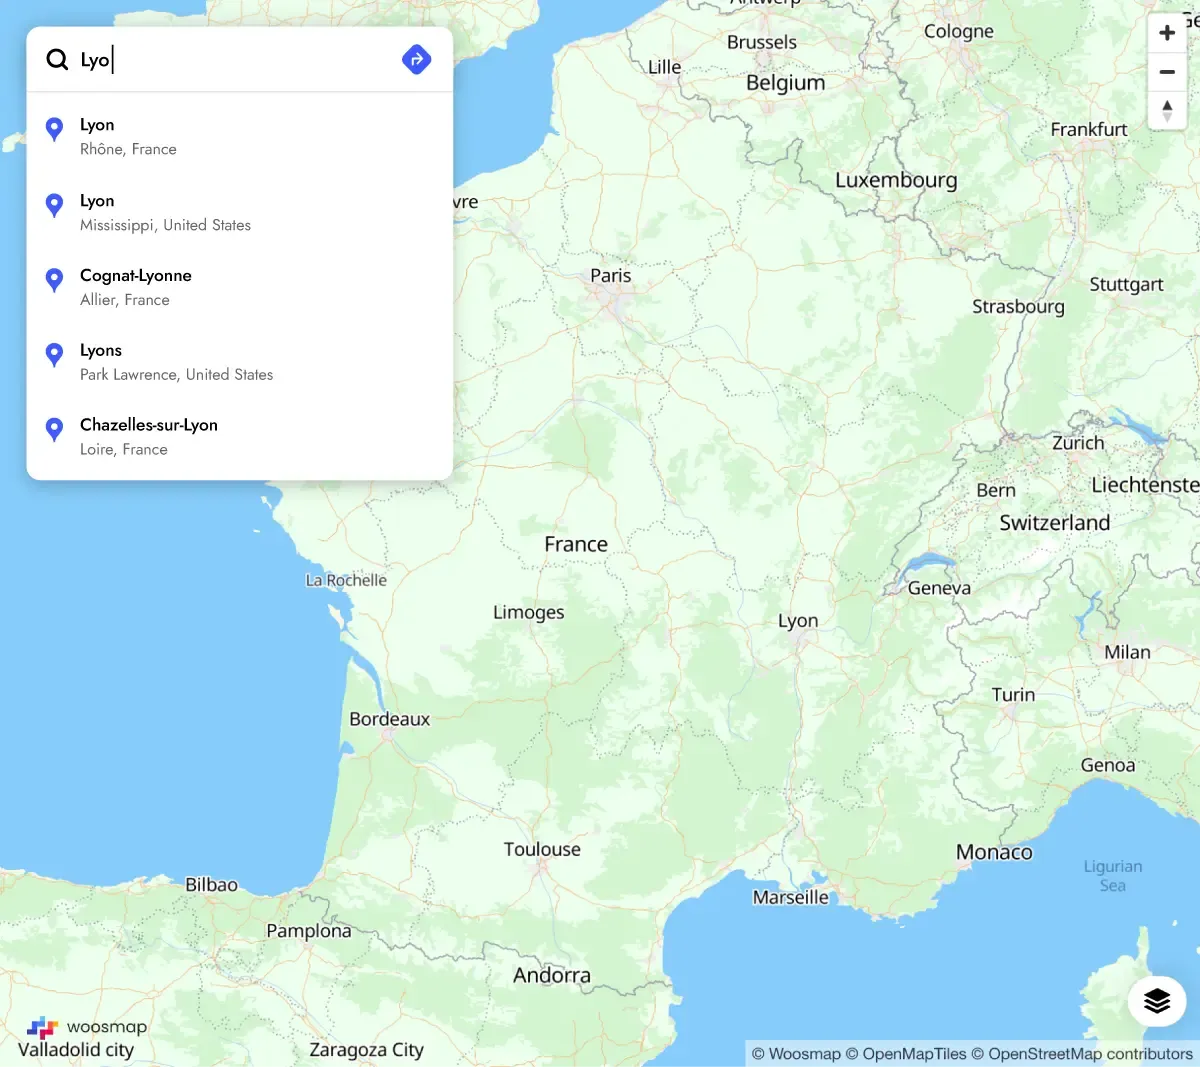Screen dimensions: 1200x1067
Task: Click the Limoges label on the map
Action: click(529, 613)
